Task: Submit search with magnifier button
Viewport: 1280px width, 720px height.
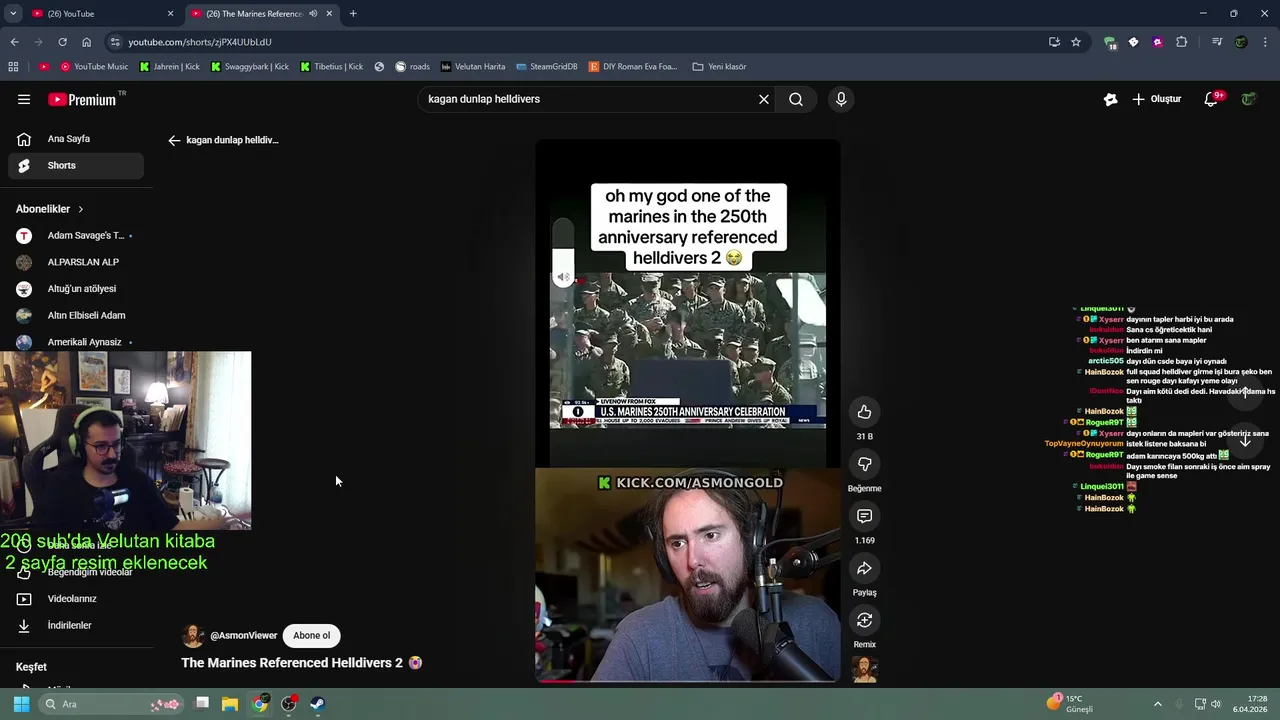Action: pyautogui.click(x=796, y=99)
